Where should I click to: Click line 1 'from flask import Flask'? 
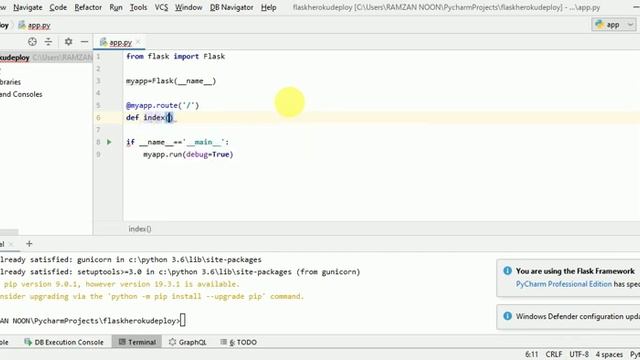click(x=176, y=56)
